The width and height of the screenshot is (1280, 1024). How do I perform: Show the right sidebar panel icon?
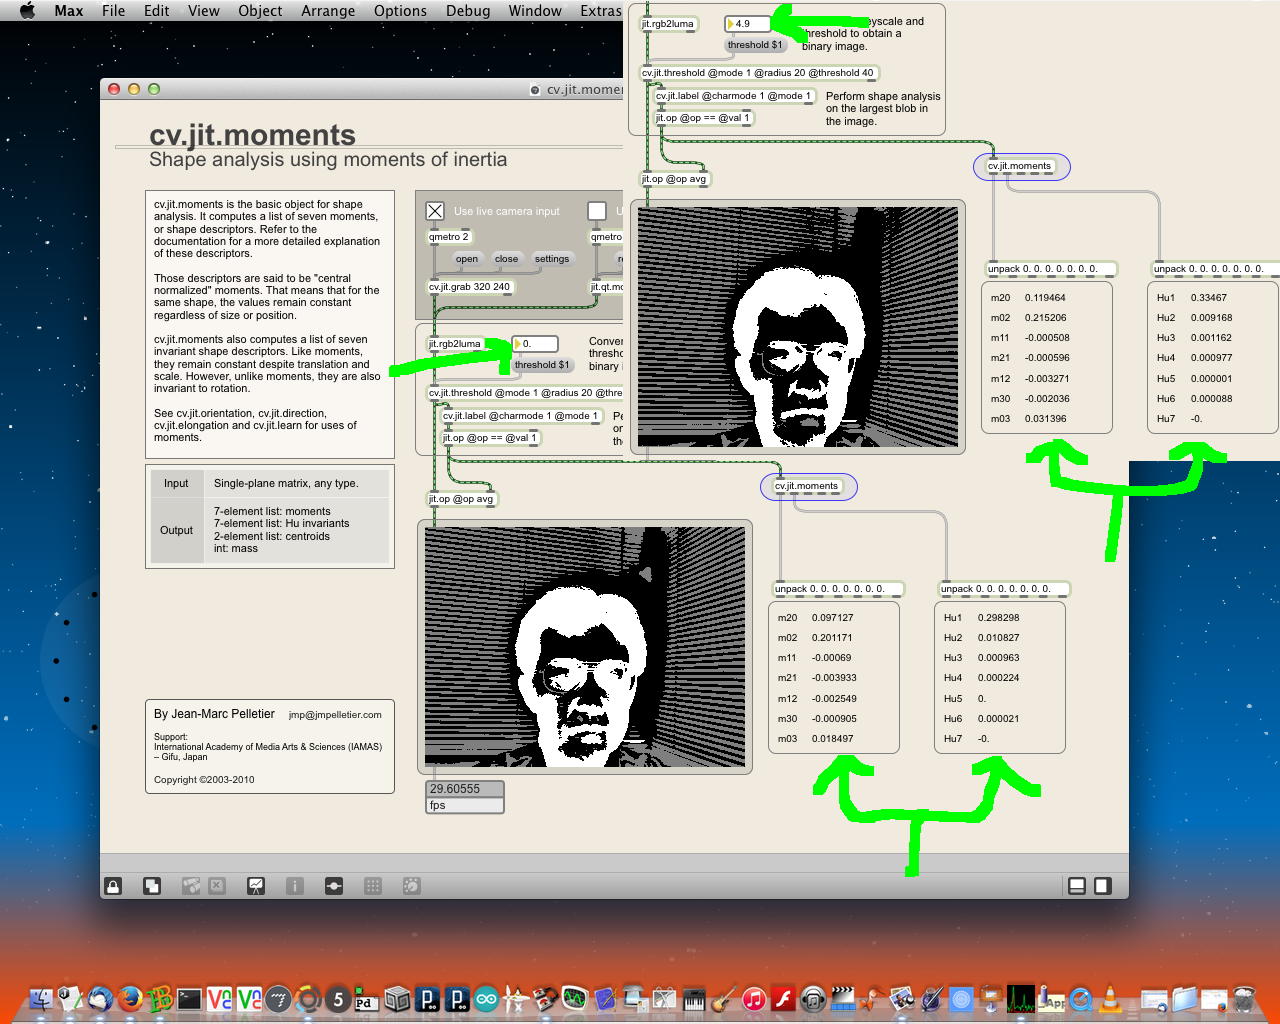coord(1102,886)
